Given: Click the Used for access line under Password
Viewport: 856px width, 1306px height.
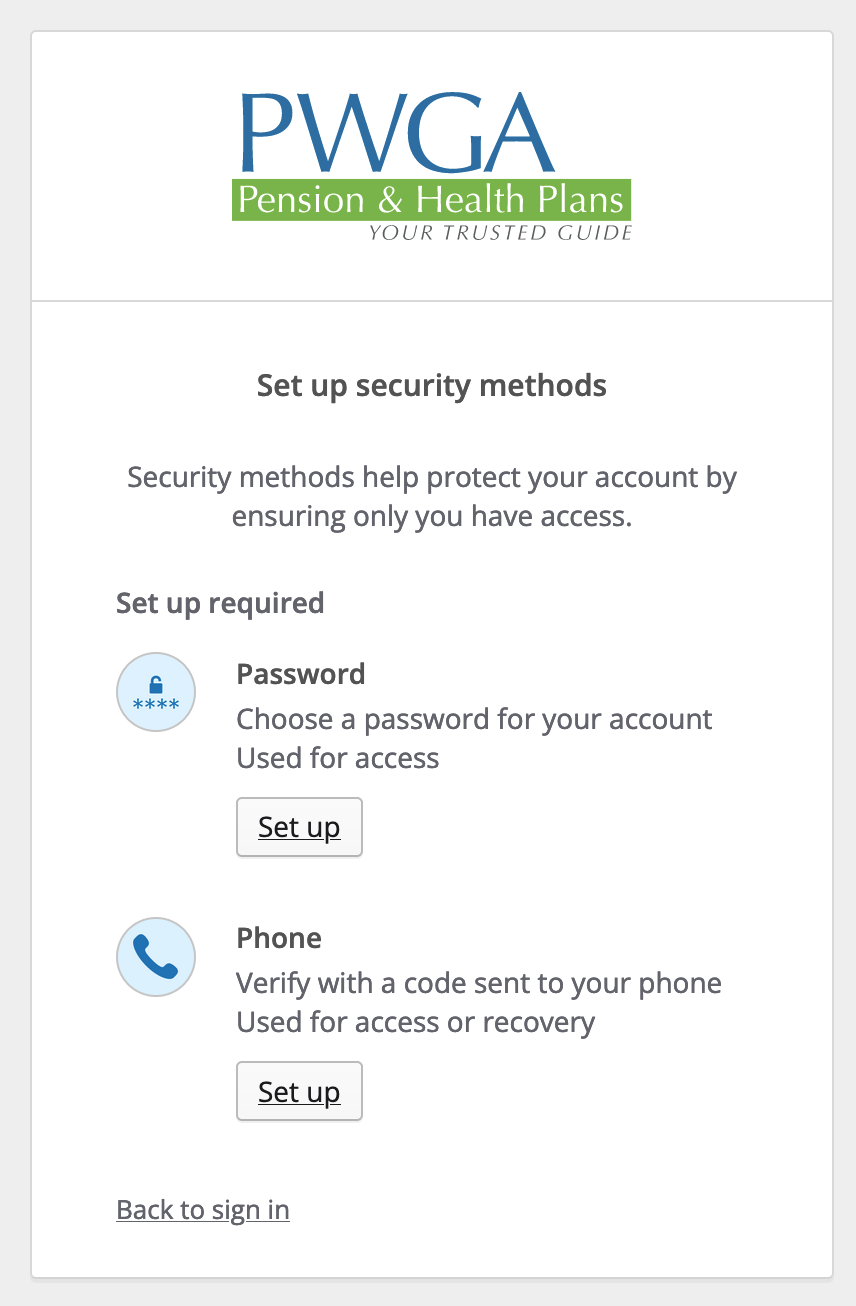Looking at the screenshot, I should click(338, 758).
